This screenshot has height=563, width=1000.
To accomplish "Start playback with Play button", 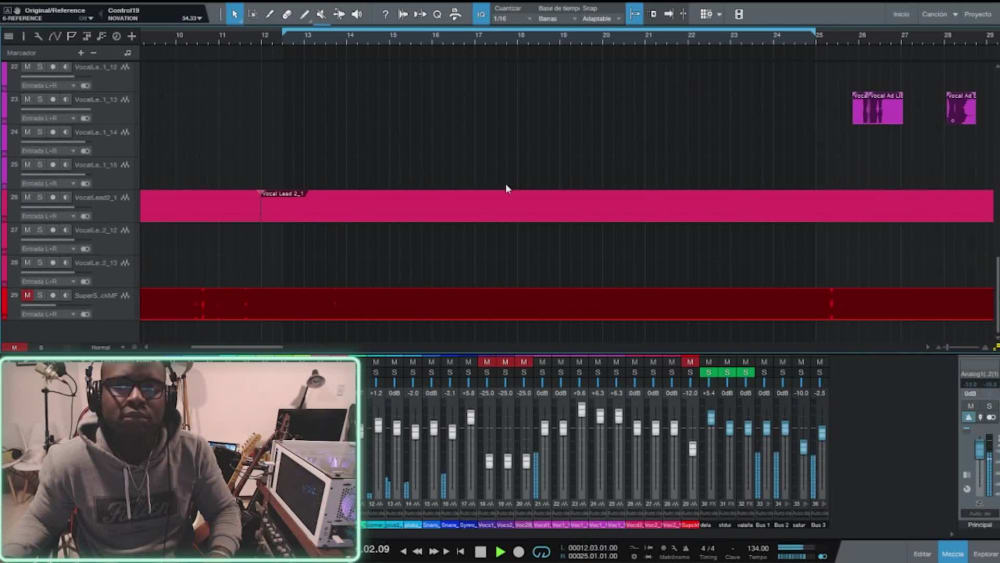I will click(x=500, y=552).
